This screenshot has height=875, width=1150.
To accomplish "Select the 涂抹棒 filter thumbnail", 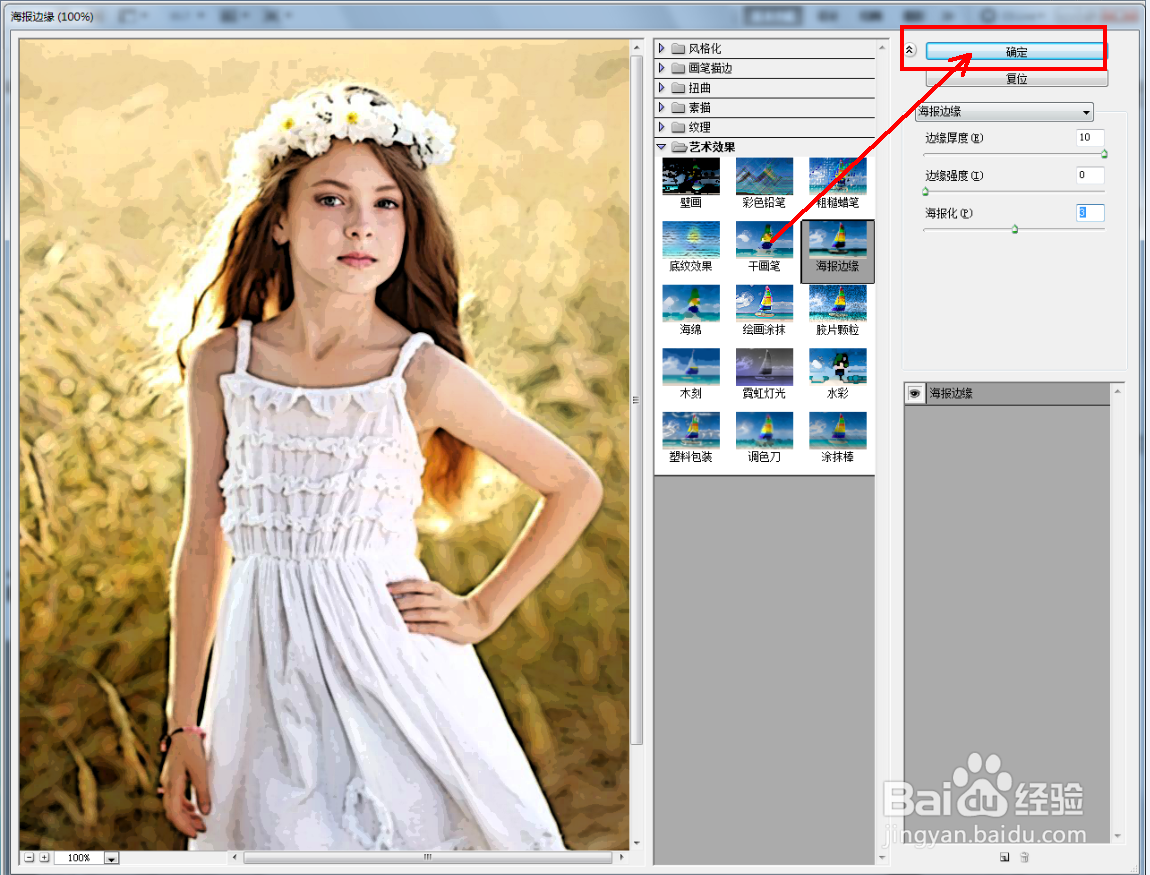I will pos(838,431).
